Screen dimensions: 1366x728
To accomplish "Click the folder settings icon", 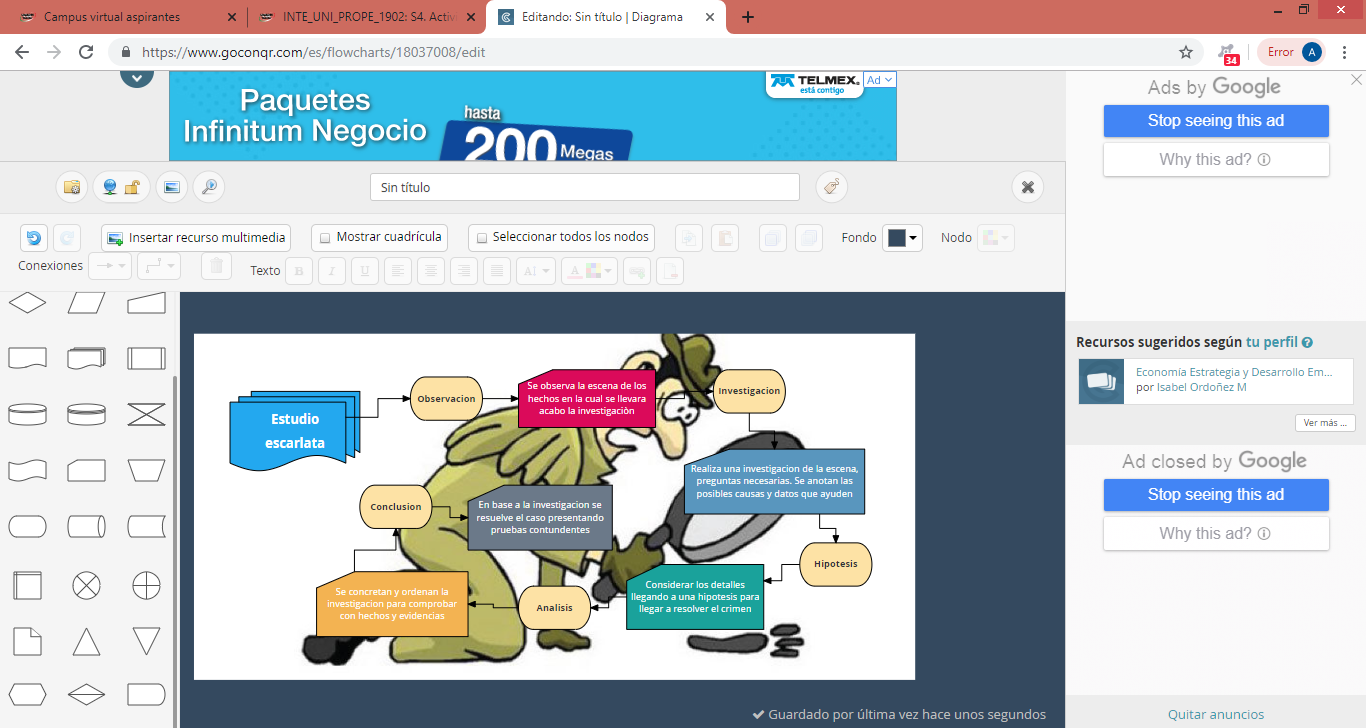I will click(x=72, y=187).
